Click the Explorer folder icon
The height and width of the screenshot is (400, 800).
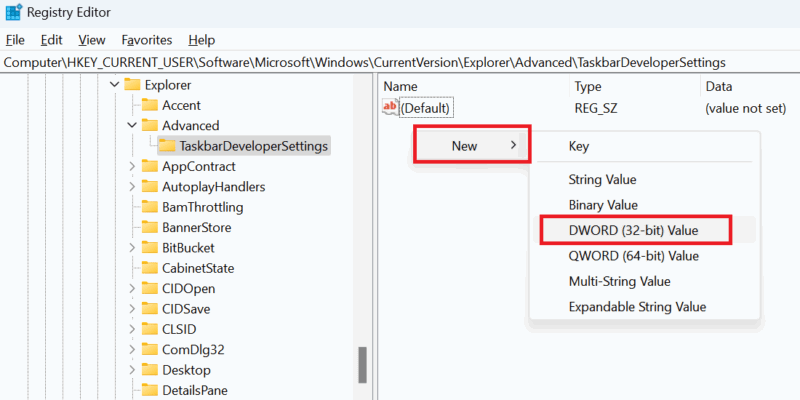point(132,85)
